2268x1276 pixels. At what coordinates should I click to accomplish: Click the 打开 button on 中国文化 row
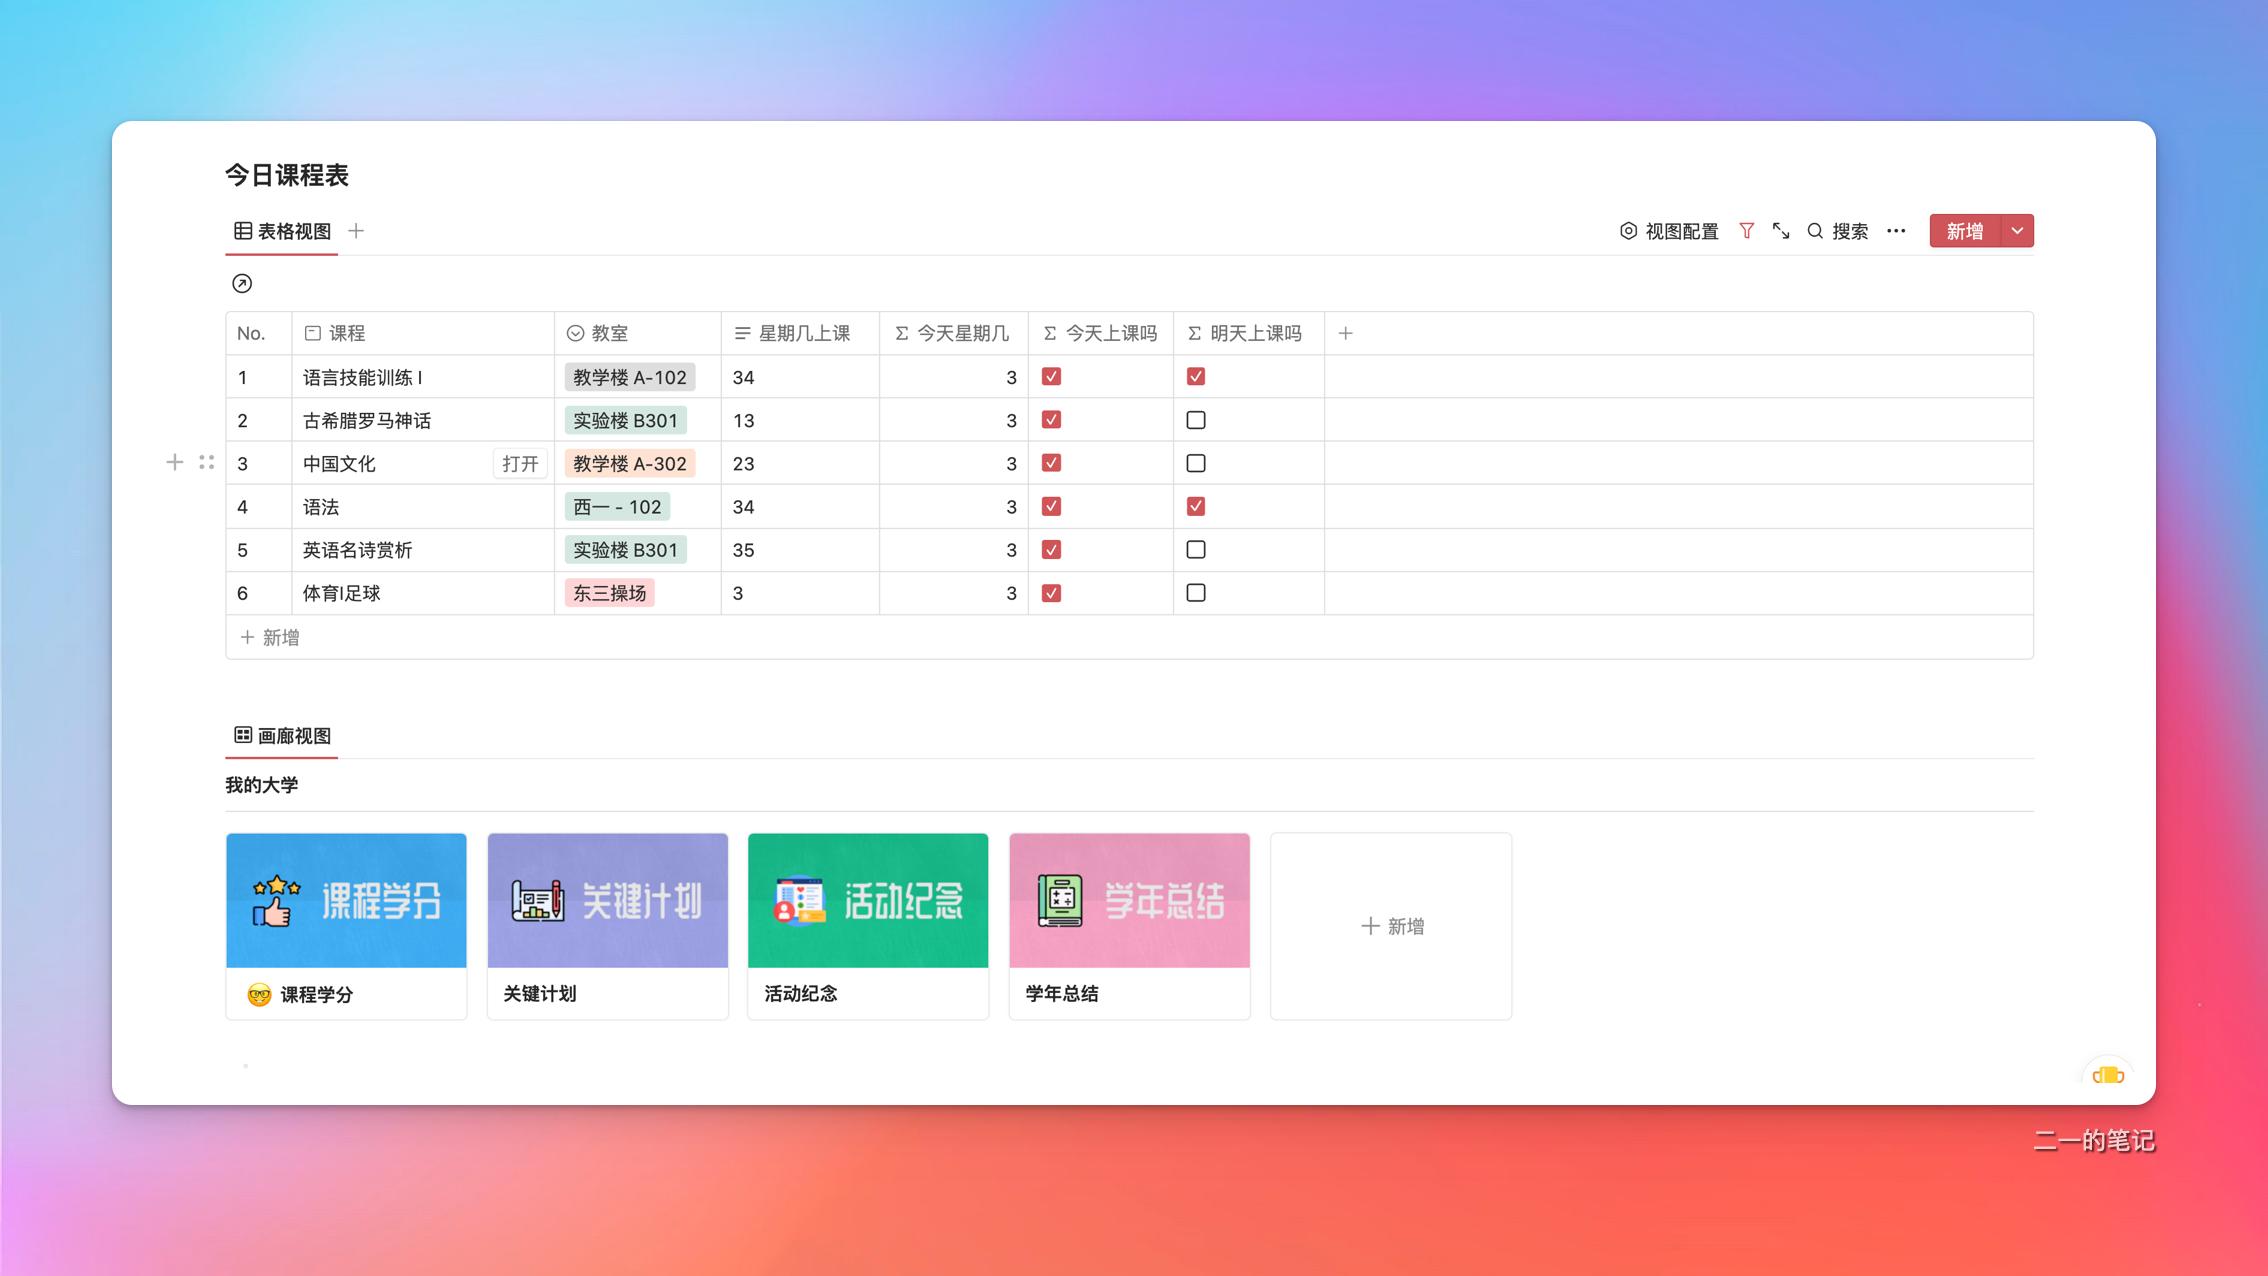tap(520, 463)
